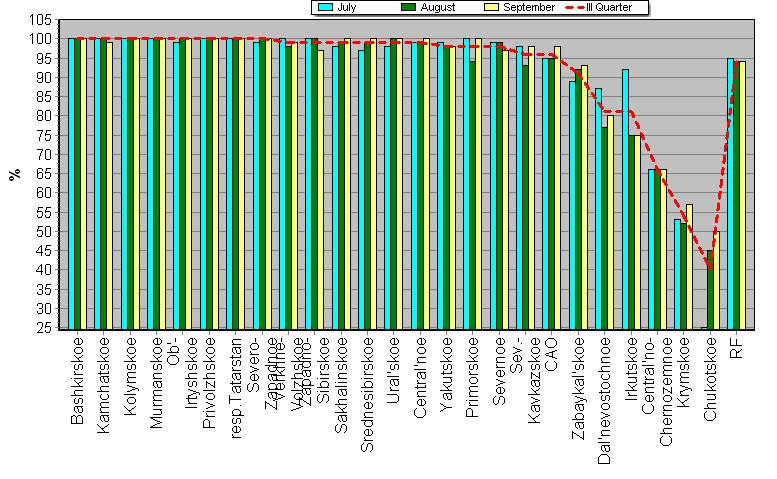The width and height of the screenshot is (777, 479).
Task: Select the Kamchatskoe category label
Action: (104, 385)
